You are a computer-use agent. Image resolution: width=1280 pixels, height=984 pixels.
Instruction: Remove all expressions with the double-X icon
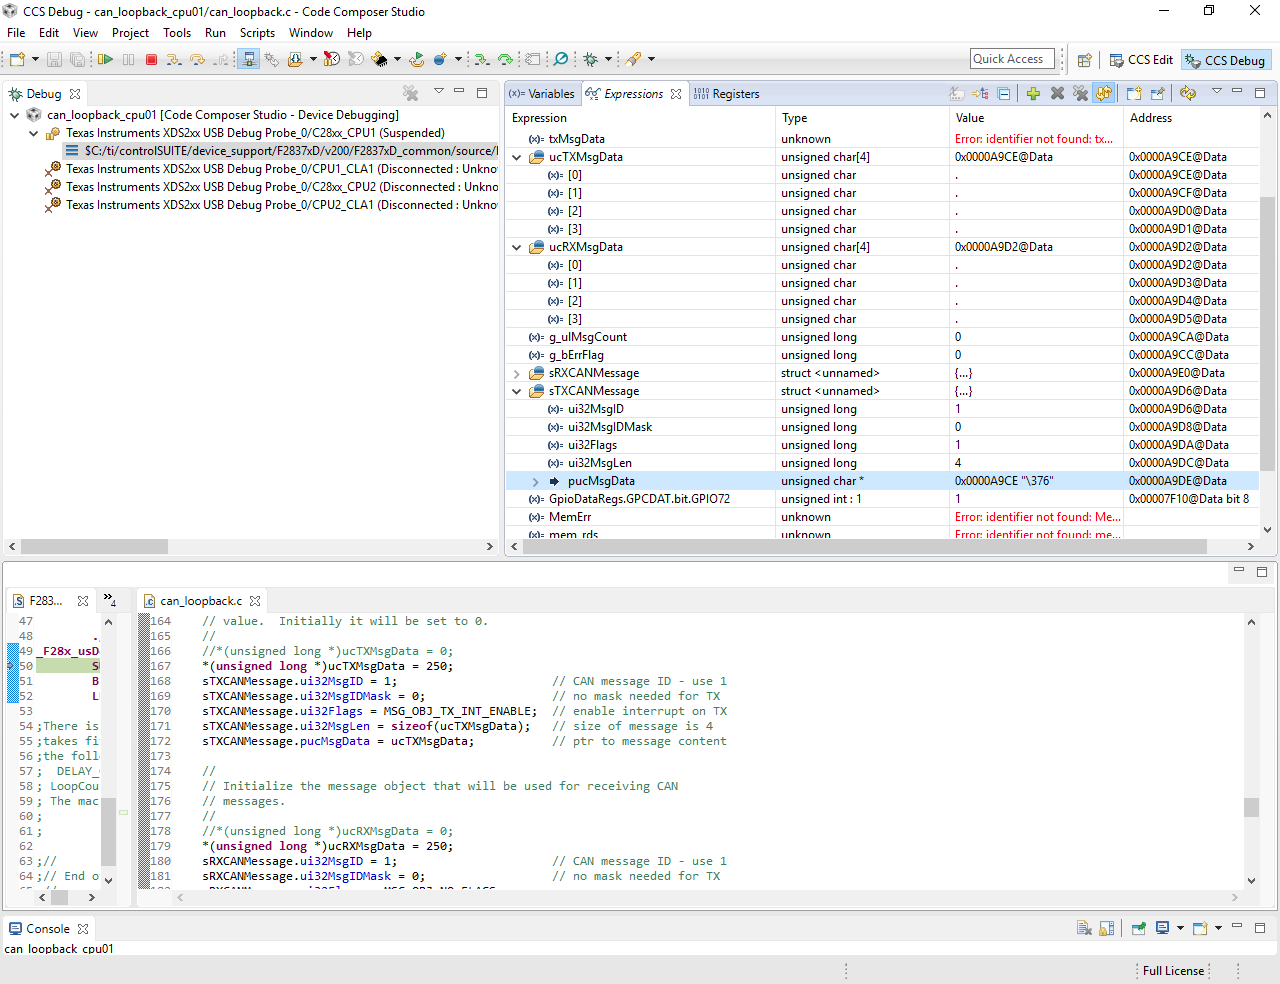pos(1080,94)
